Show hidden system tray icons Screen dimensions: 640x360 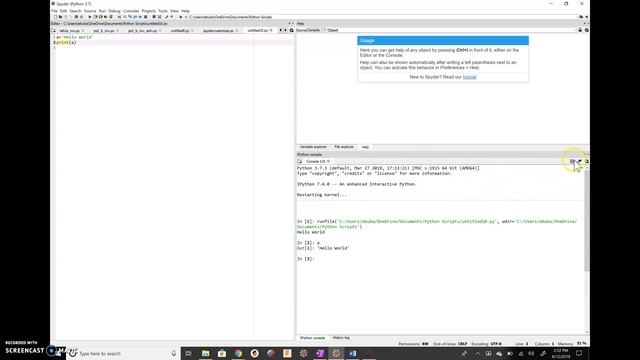(x=477, y=353)
